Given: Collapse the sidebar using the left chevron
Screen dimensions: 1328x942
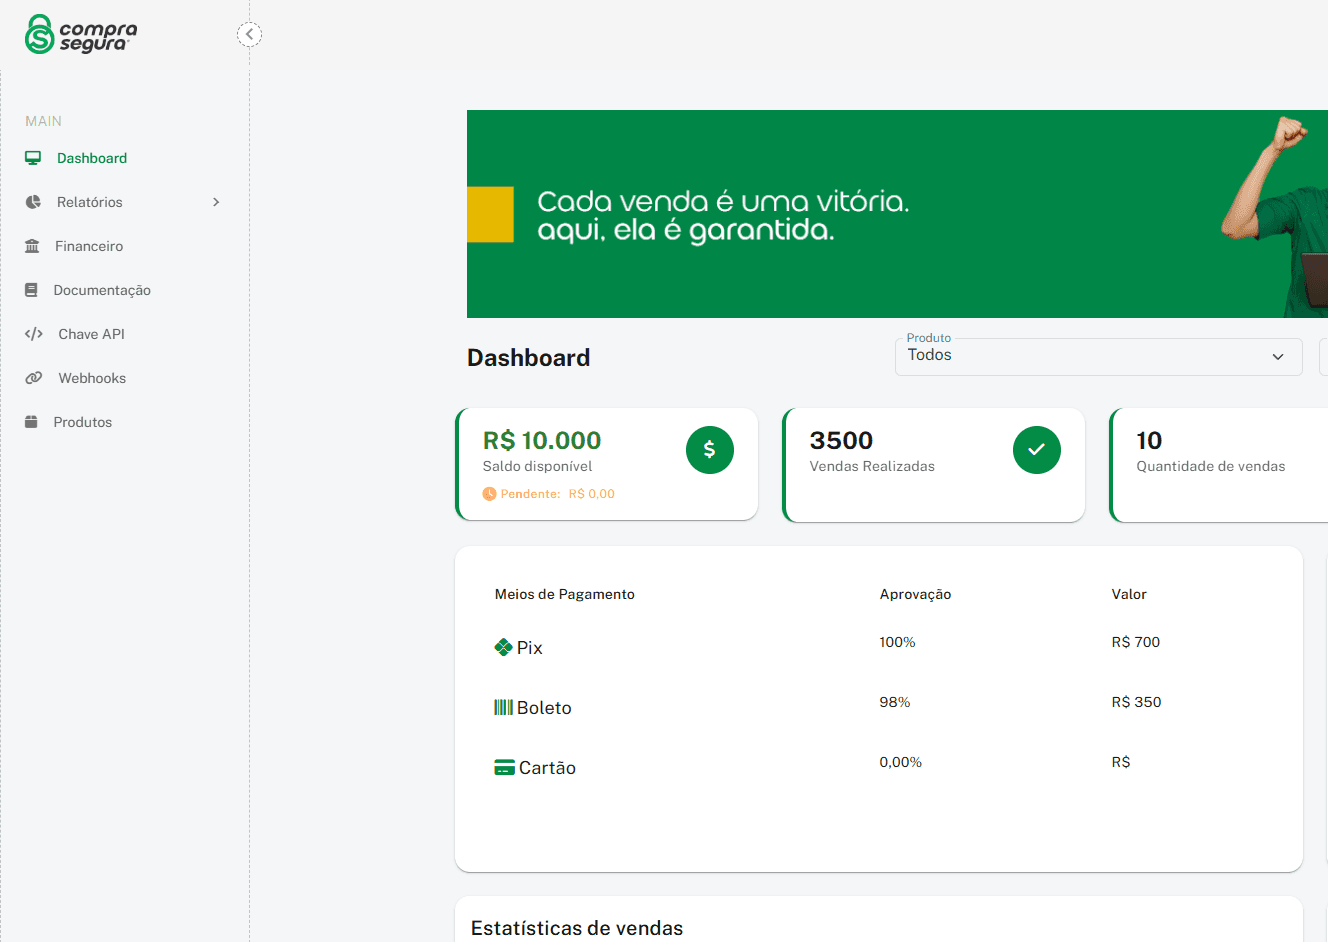Looking at the screenshot, I should coord(248,33).
